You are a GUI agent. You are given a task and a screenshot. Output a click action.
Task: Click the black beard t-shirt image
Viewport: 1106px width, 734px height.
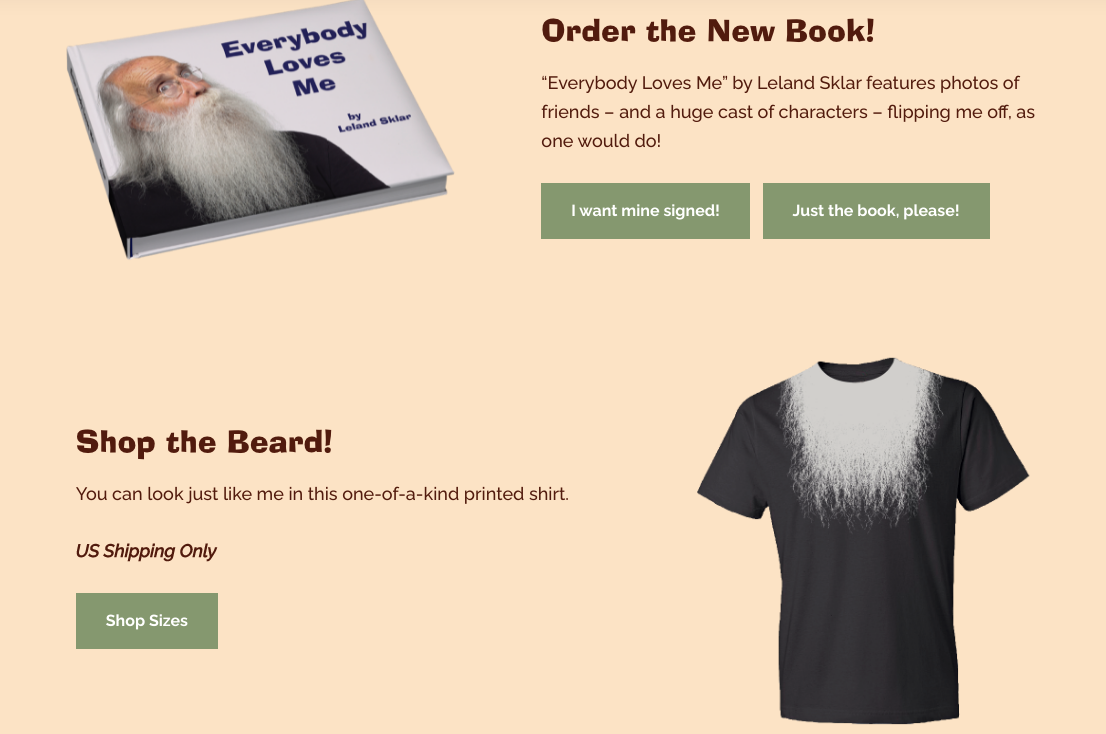863,540
